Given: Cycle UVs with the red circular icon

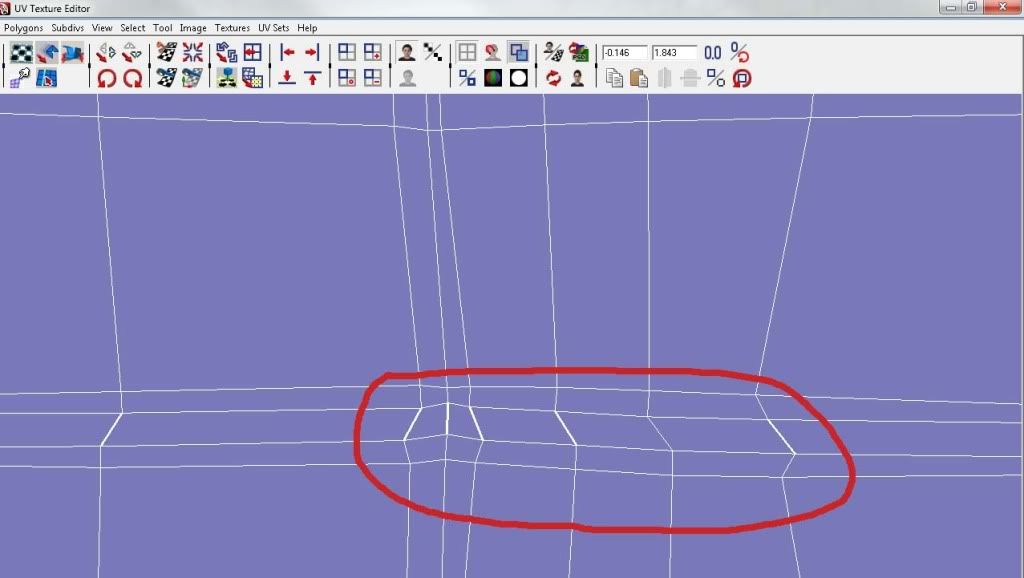Looking at the screenshot, I should pyautogui.click(x=741, y=78).
